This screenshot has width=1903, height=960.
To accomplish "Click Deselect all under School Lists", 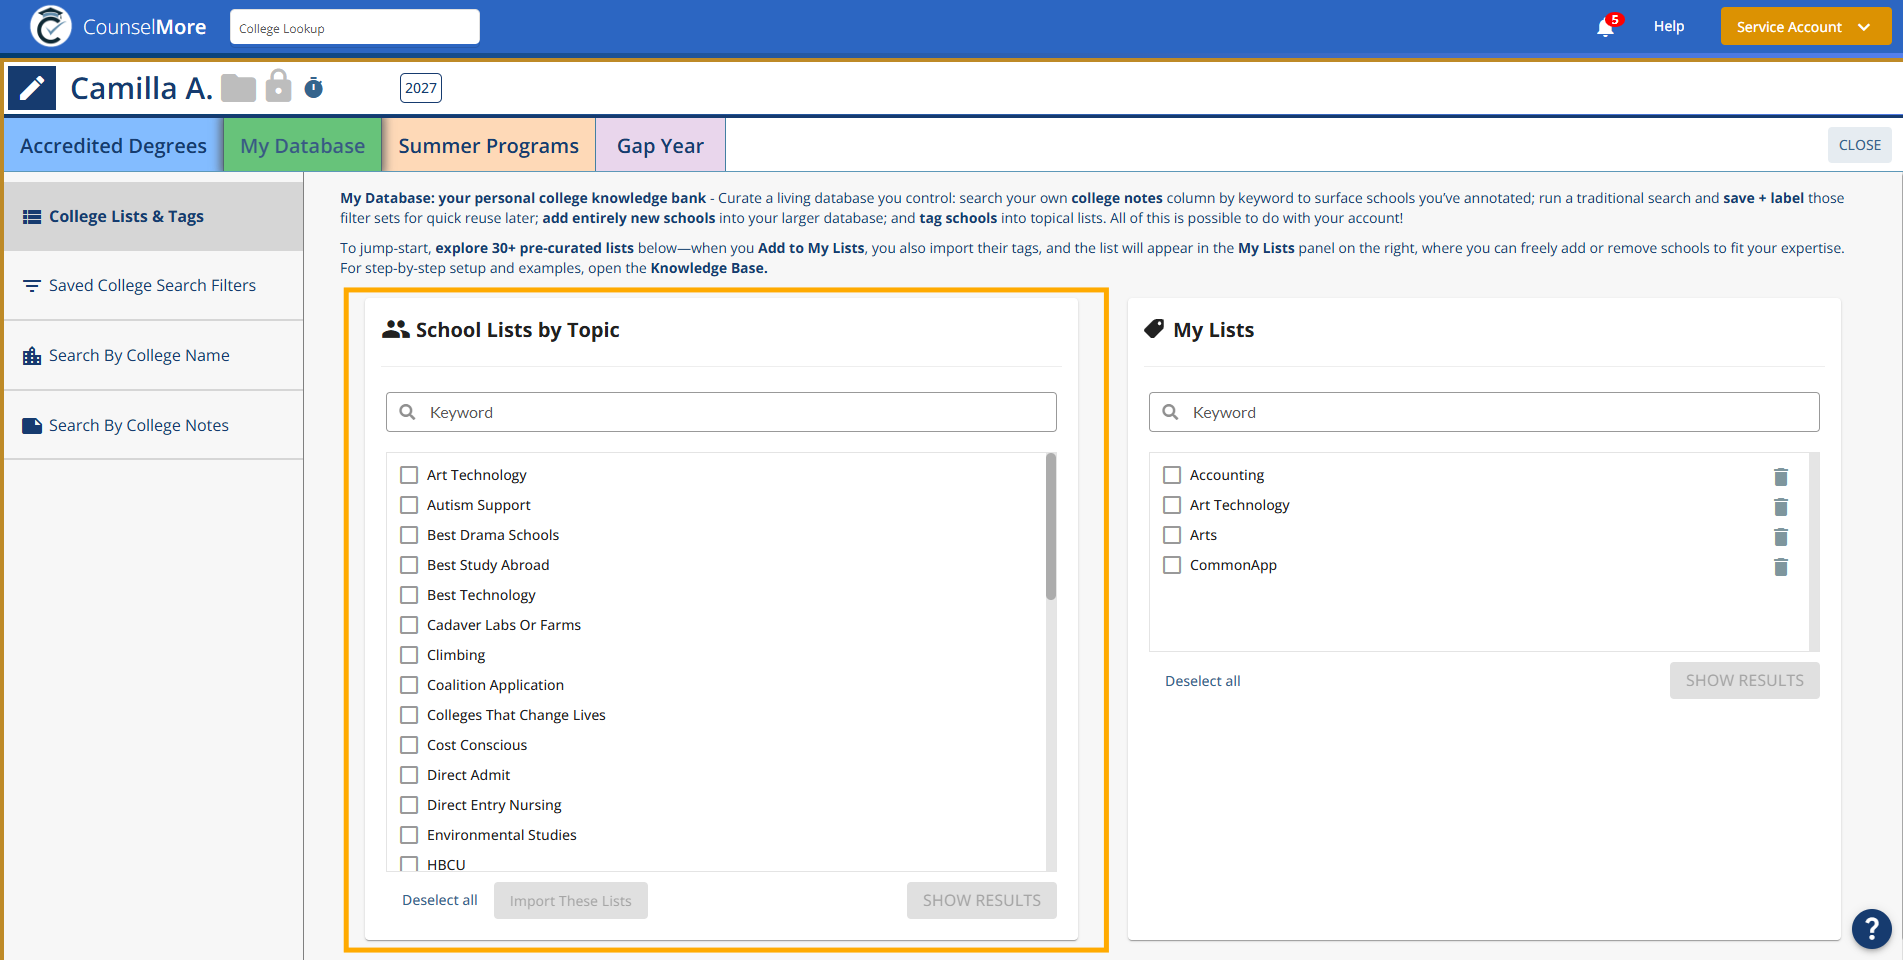I will pos(440,900).
